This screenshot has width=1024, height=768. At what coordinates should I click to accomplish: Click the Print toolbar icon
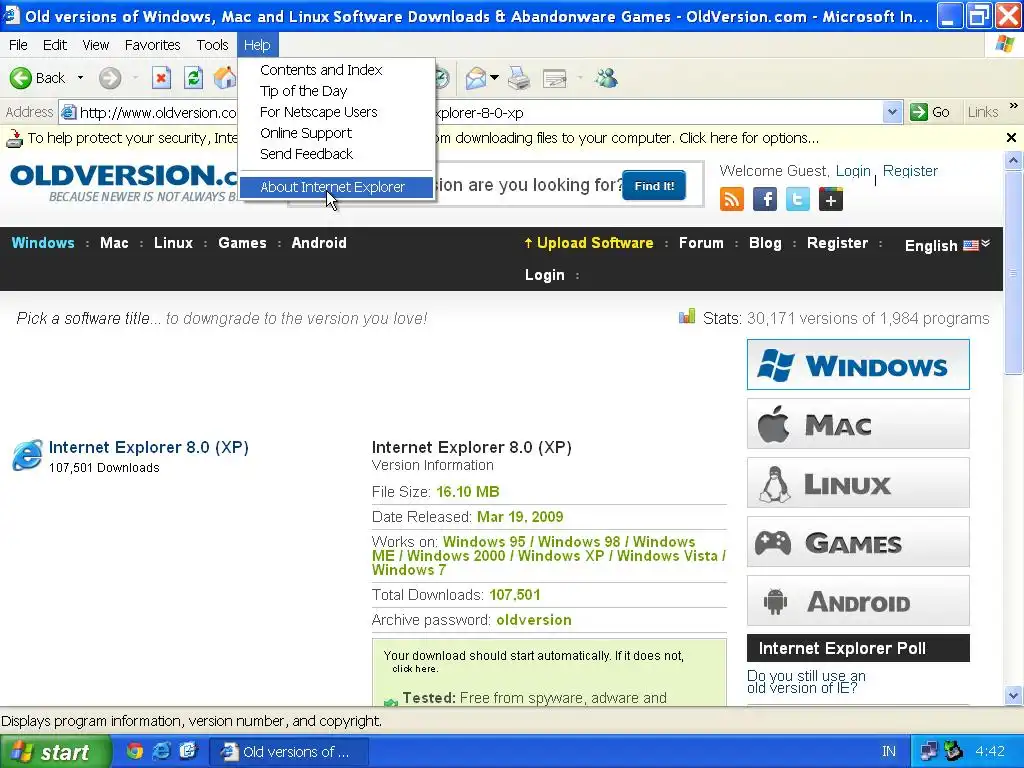(519, 78)
